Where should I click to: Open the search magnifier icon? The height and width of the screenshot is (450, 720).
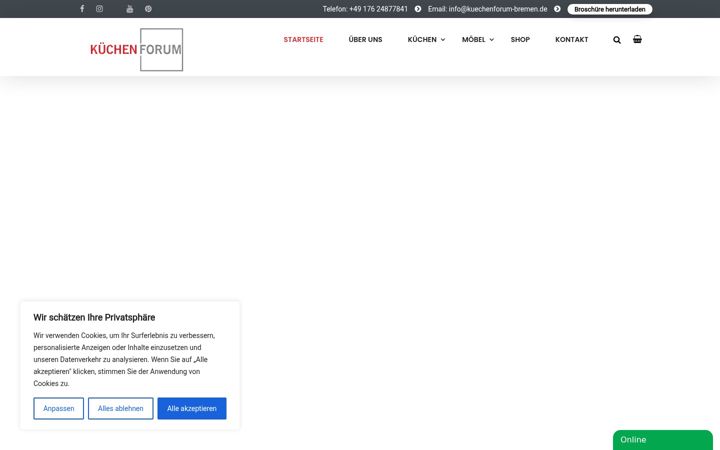(x=617, y=40)
